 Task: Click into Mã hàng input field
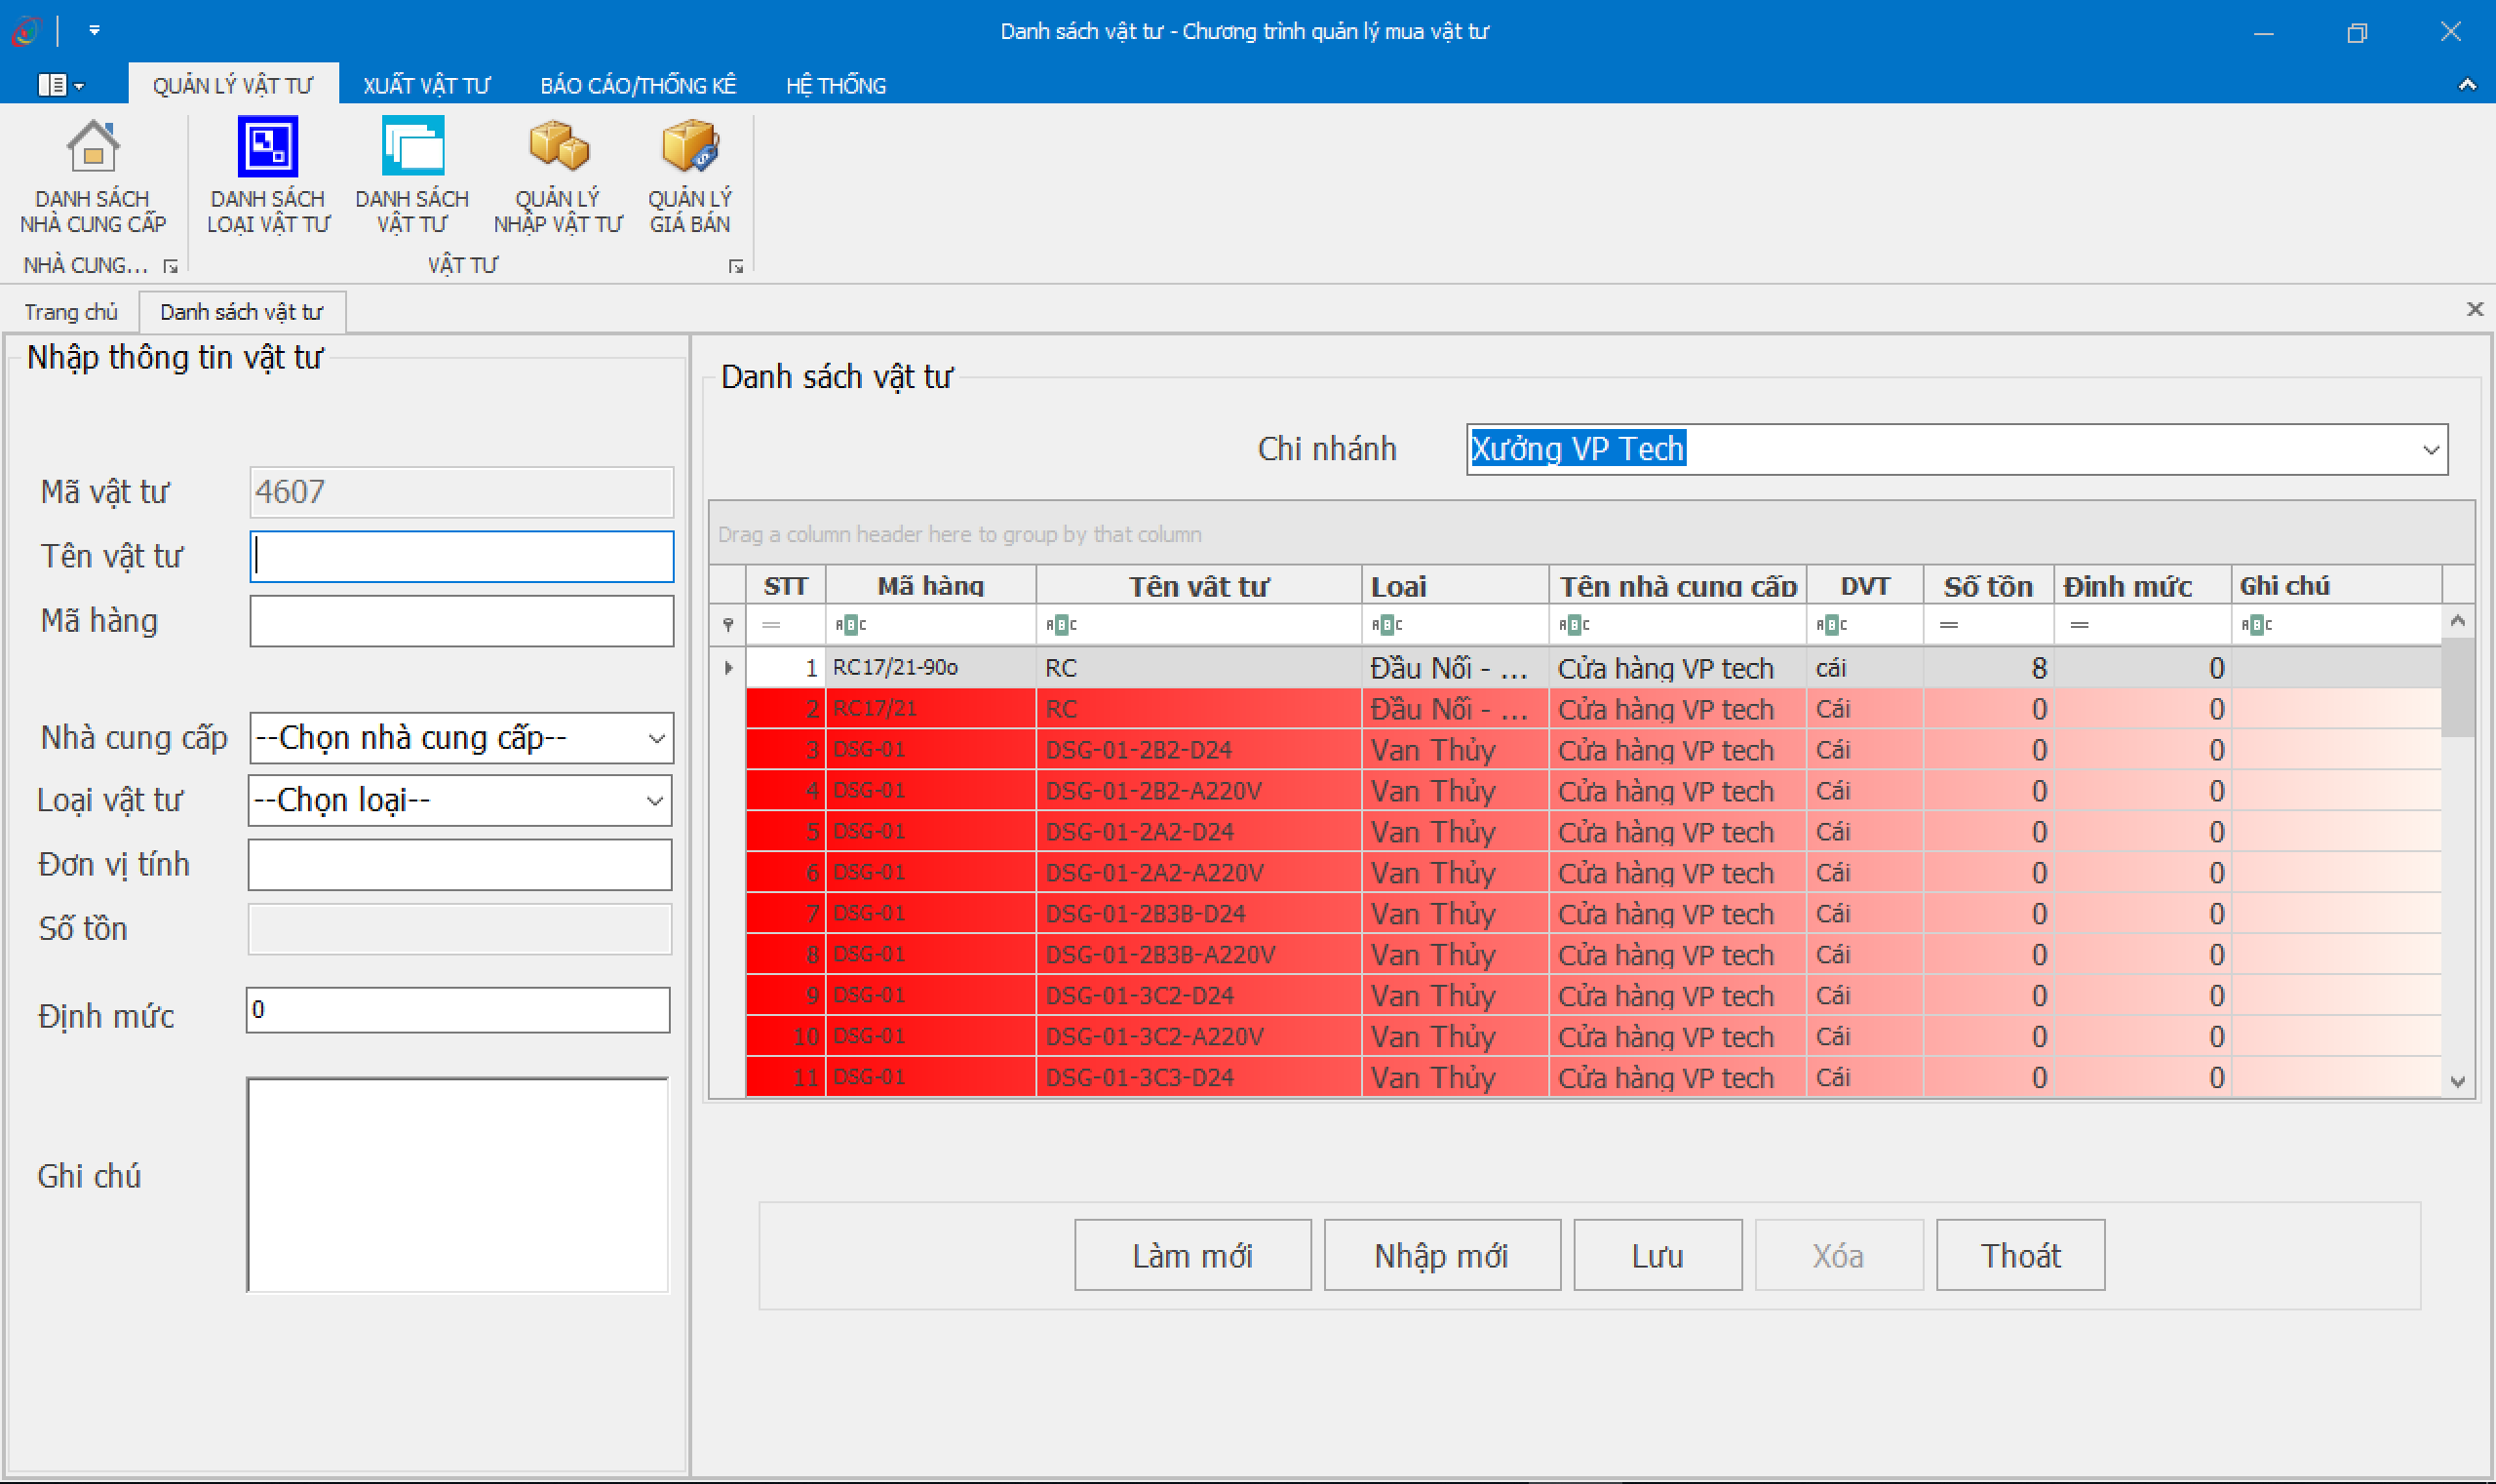pos(461,621)
